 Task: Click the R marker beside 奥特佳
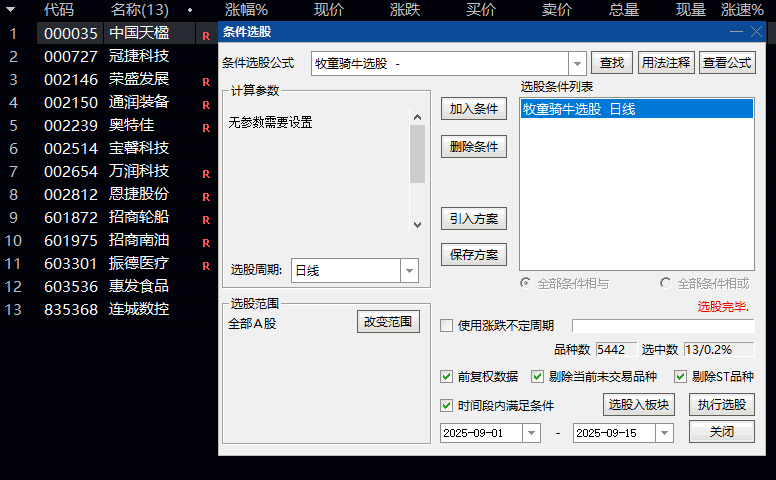(x=206, y=128)
